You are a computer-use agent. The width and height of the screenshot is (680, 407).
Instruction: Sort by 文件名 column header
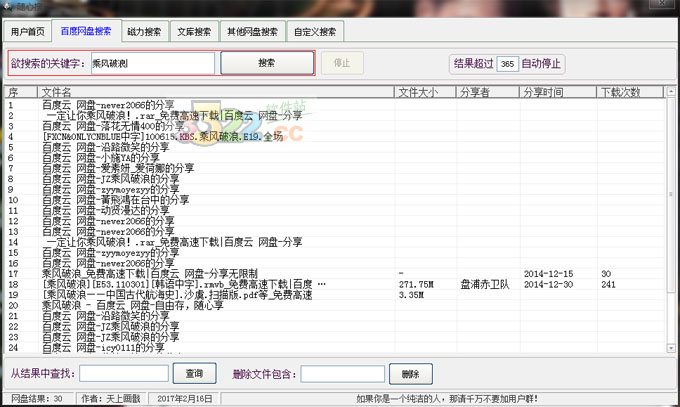pyautogui.click(x=216, y=92)
